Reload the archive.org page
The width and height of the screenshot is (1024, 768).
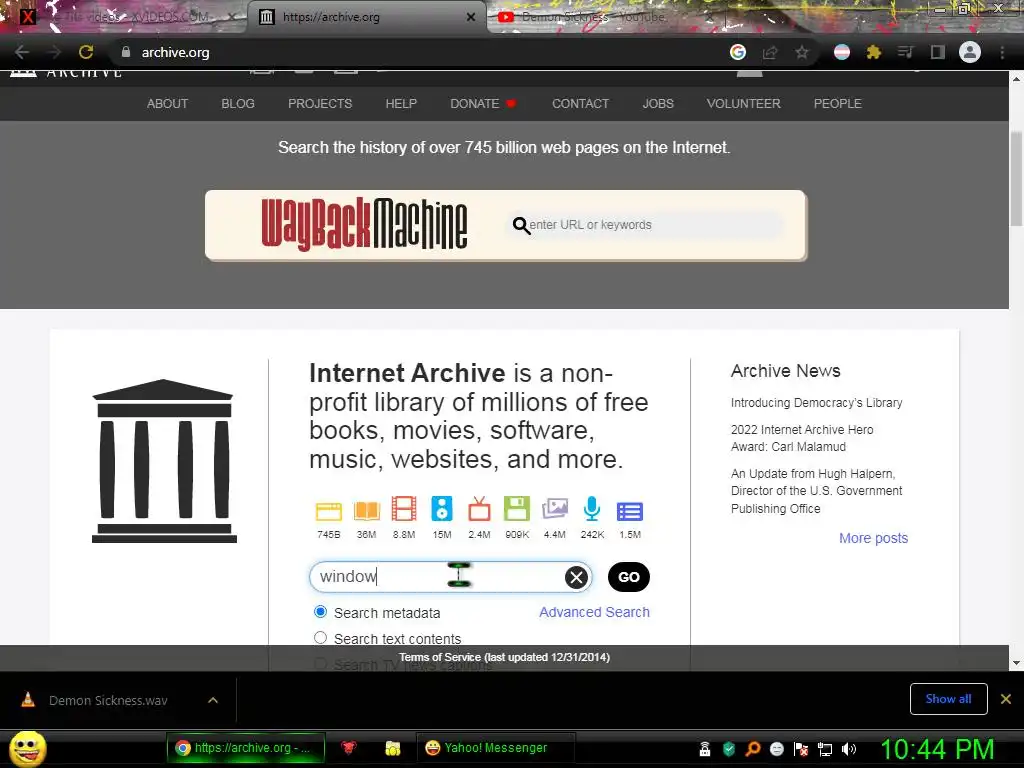coord(86,52)
